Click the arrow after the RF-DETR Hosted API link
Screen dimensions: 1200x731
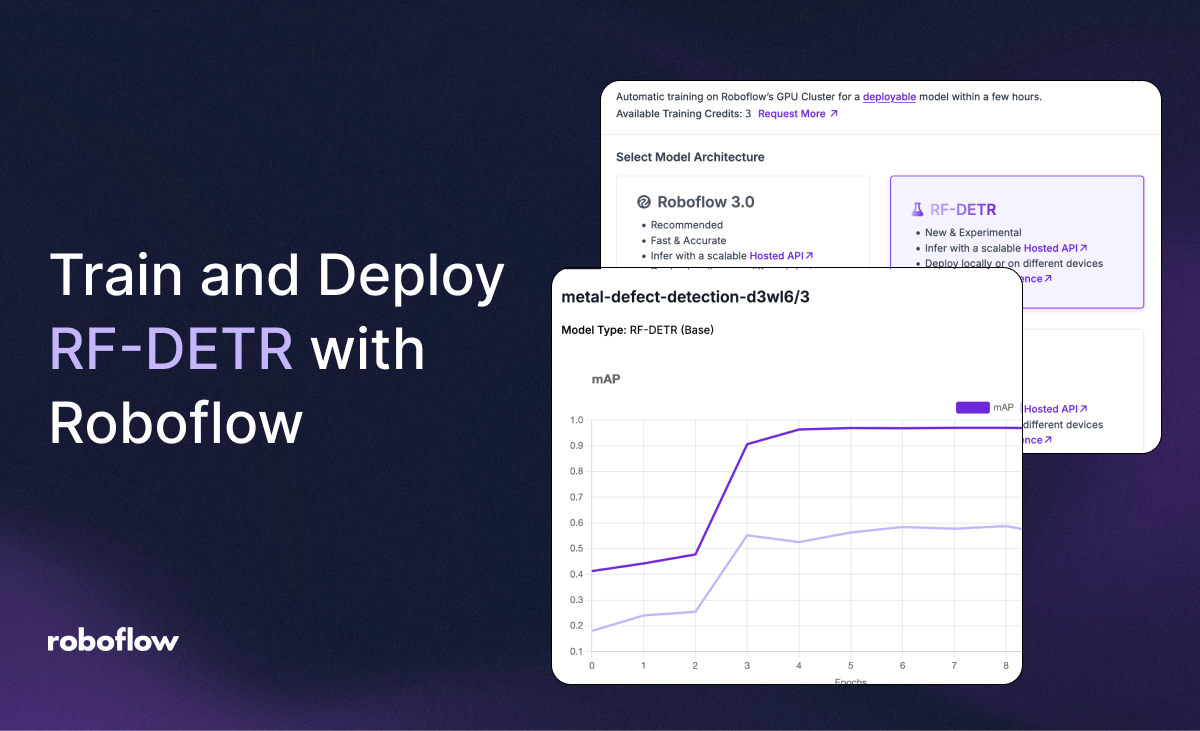[1083, 248]
